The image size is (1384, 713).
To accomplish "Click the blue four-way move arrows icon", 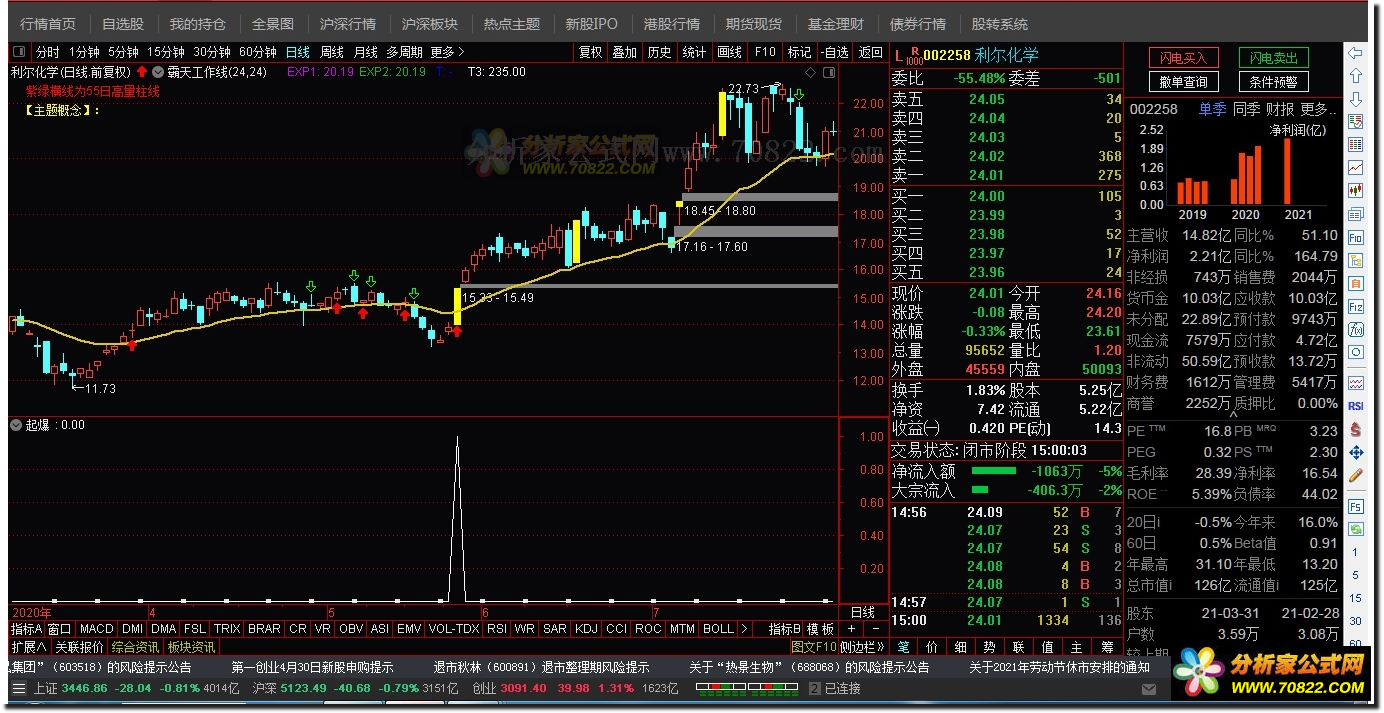I will click(1356, 453).
